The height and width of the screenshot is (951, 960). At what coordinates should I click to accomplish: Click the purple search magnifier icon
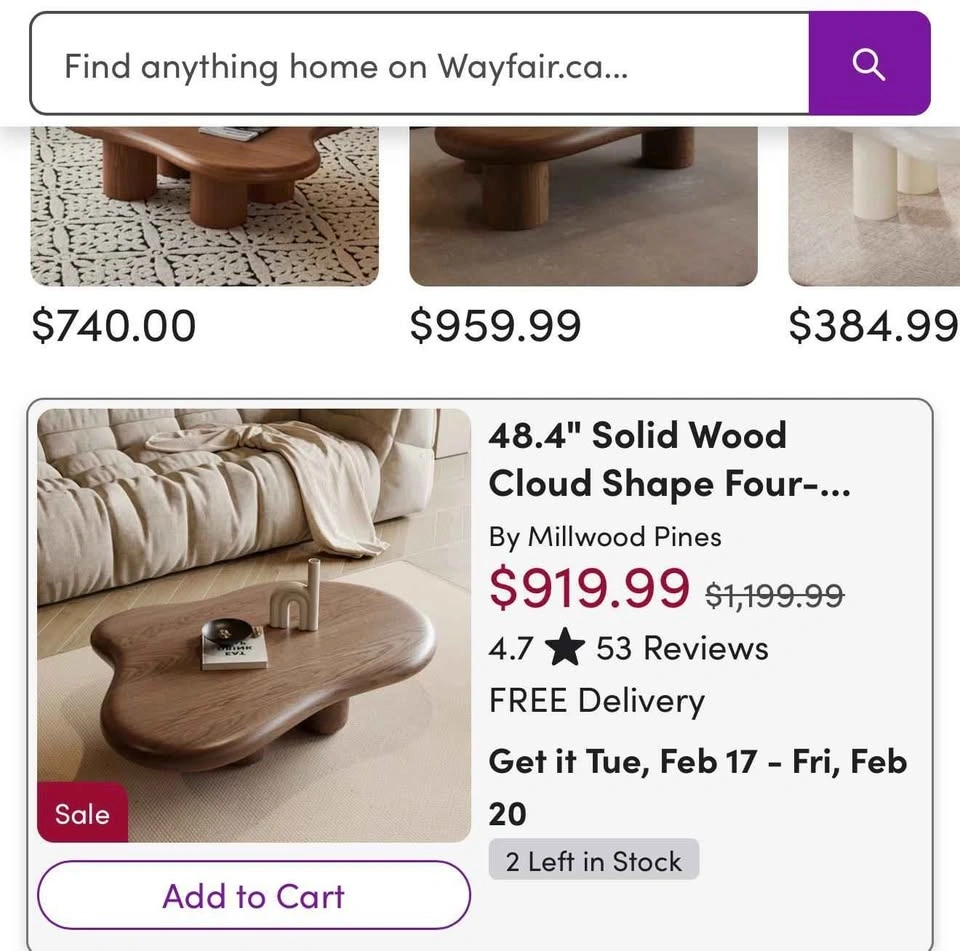(x=869, y=64)
